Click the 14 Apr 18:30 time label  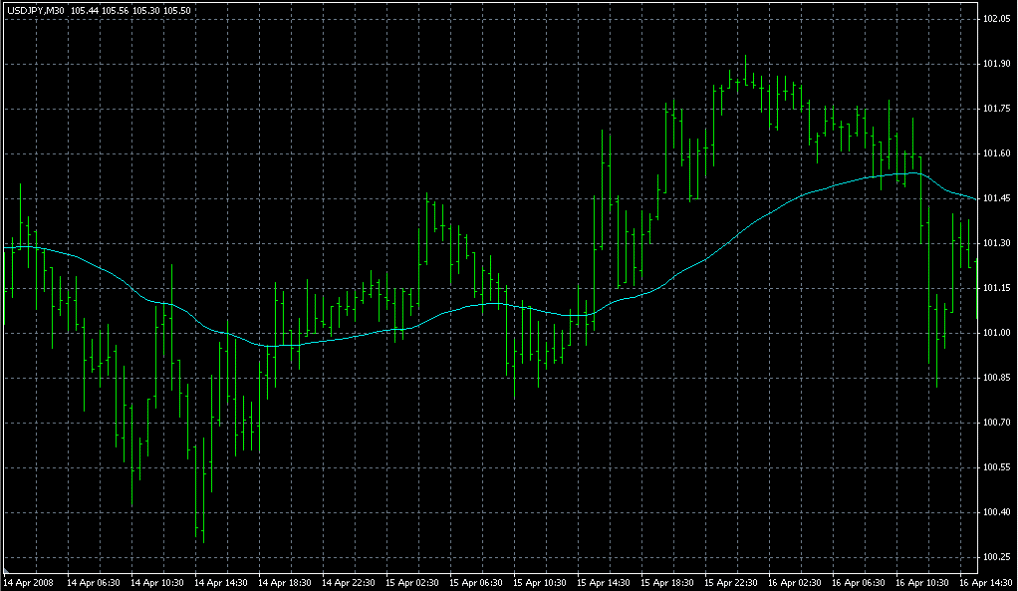tap(283, 582)
